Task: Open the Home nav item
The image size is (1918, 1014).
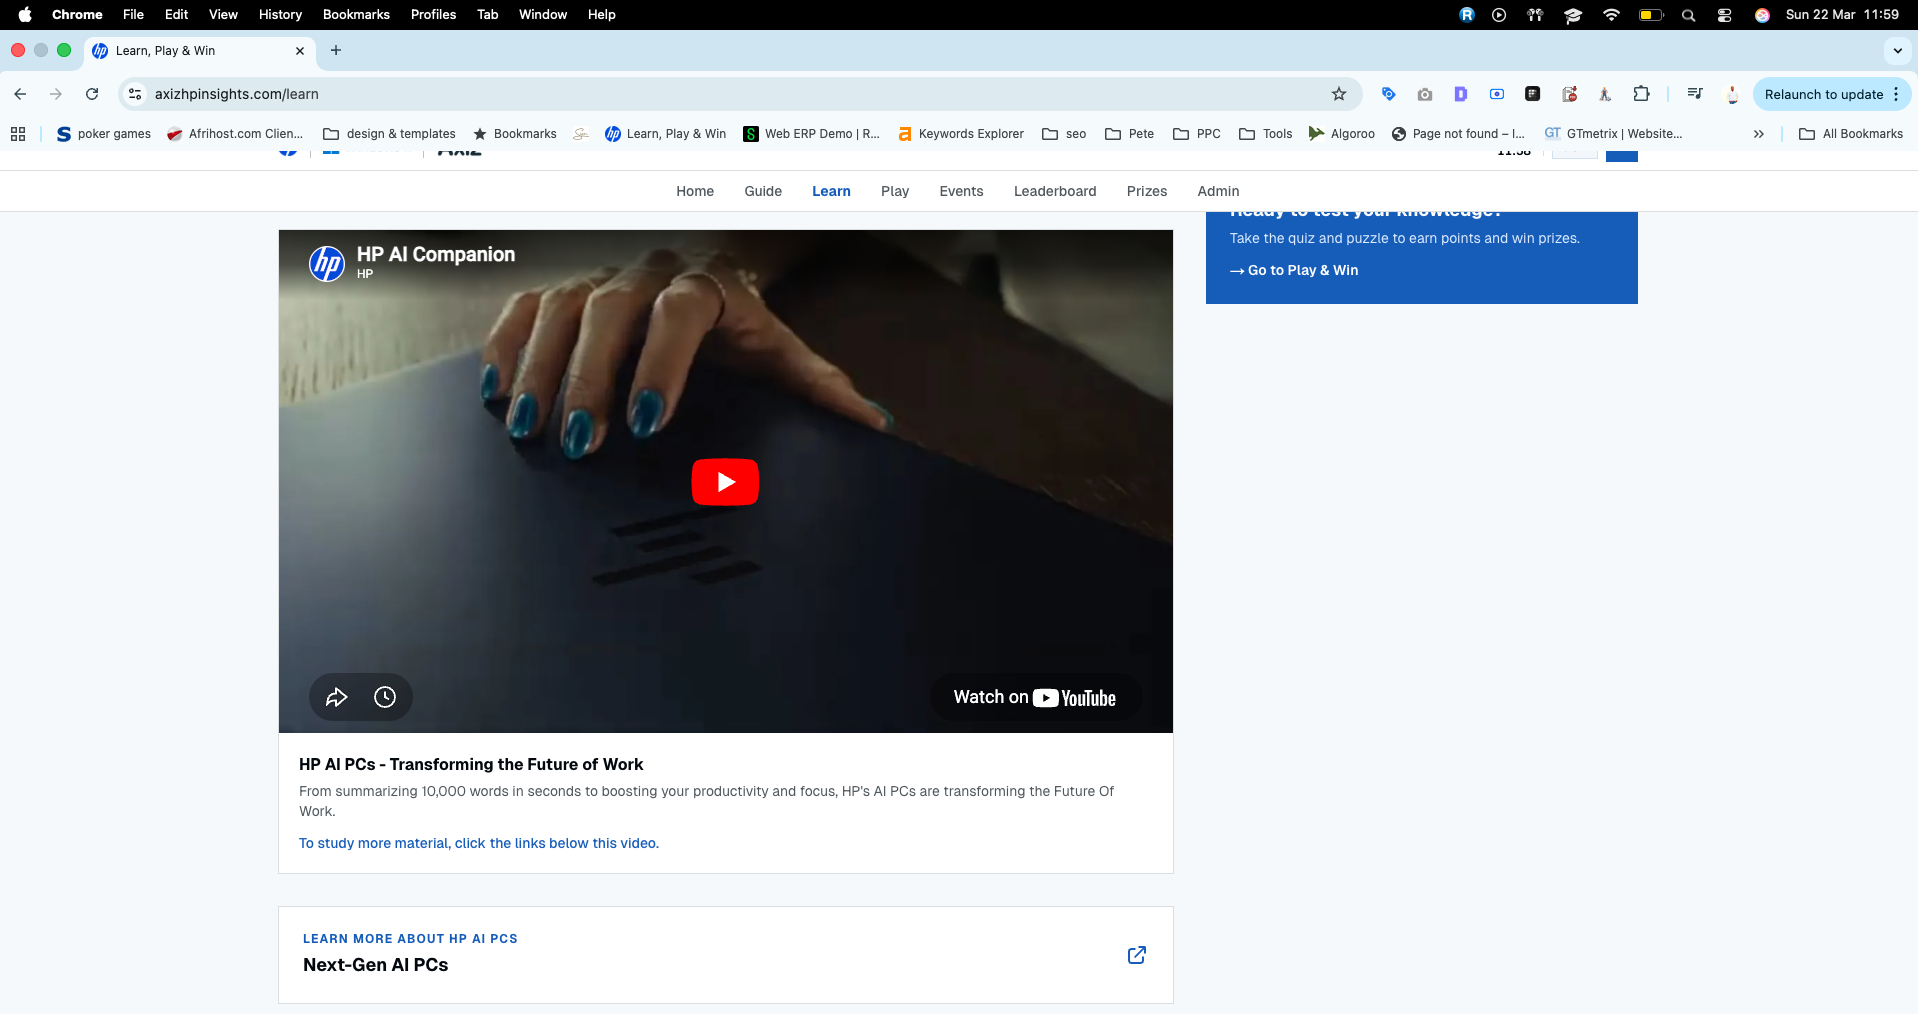Action: click(695, 191)
